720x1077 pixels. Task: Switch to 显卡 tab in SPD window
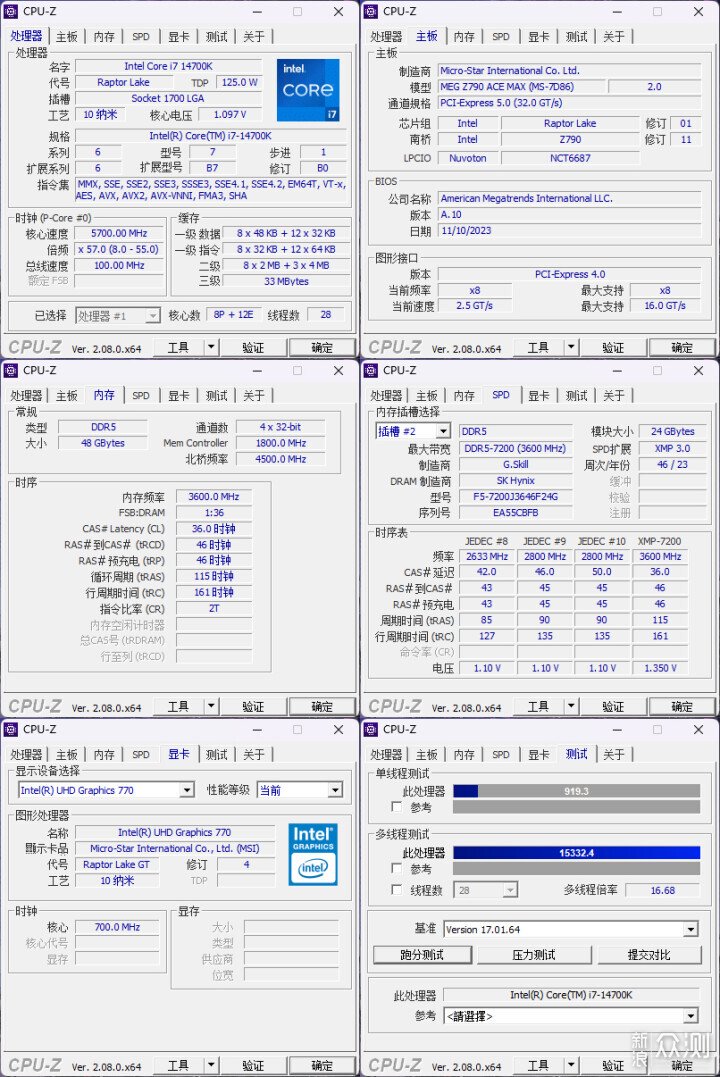[x=539, y=396]
